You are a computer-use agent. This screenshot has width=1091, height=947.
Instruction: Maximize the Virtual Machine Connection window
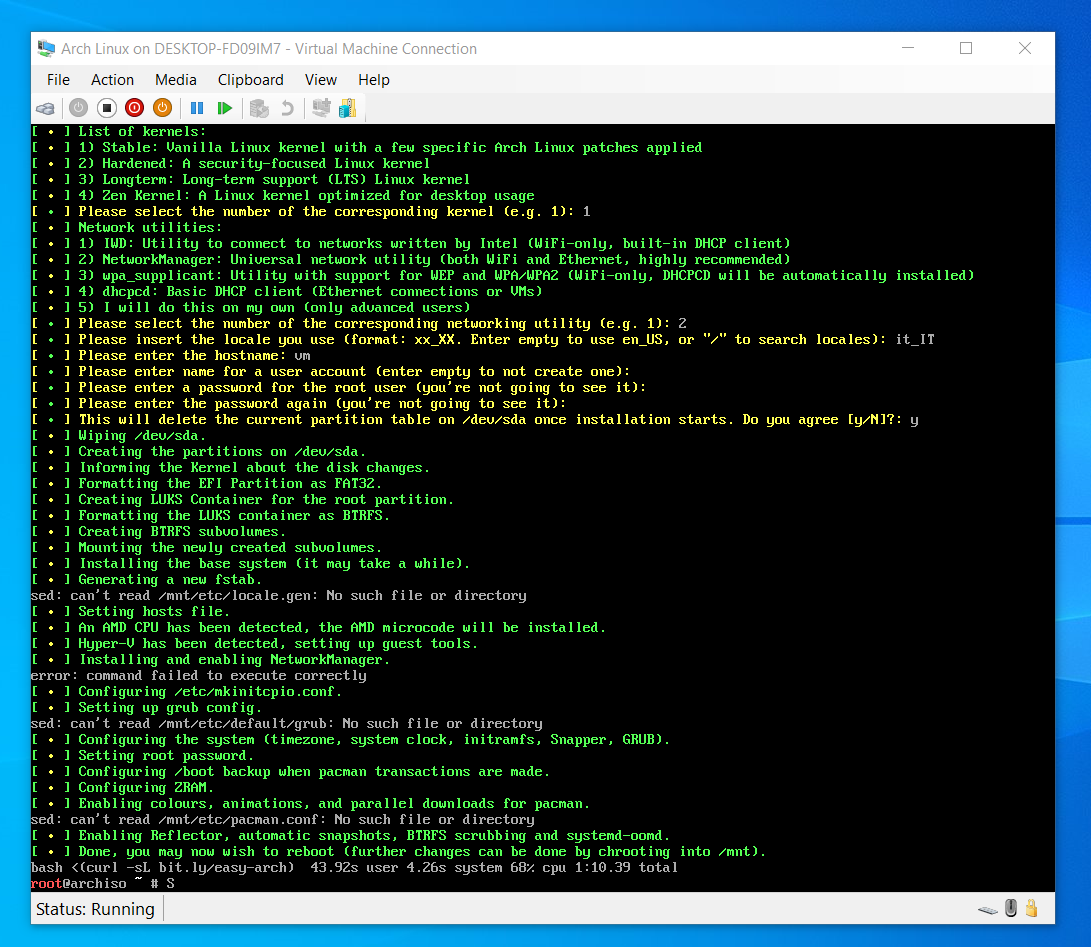(966, 48)
